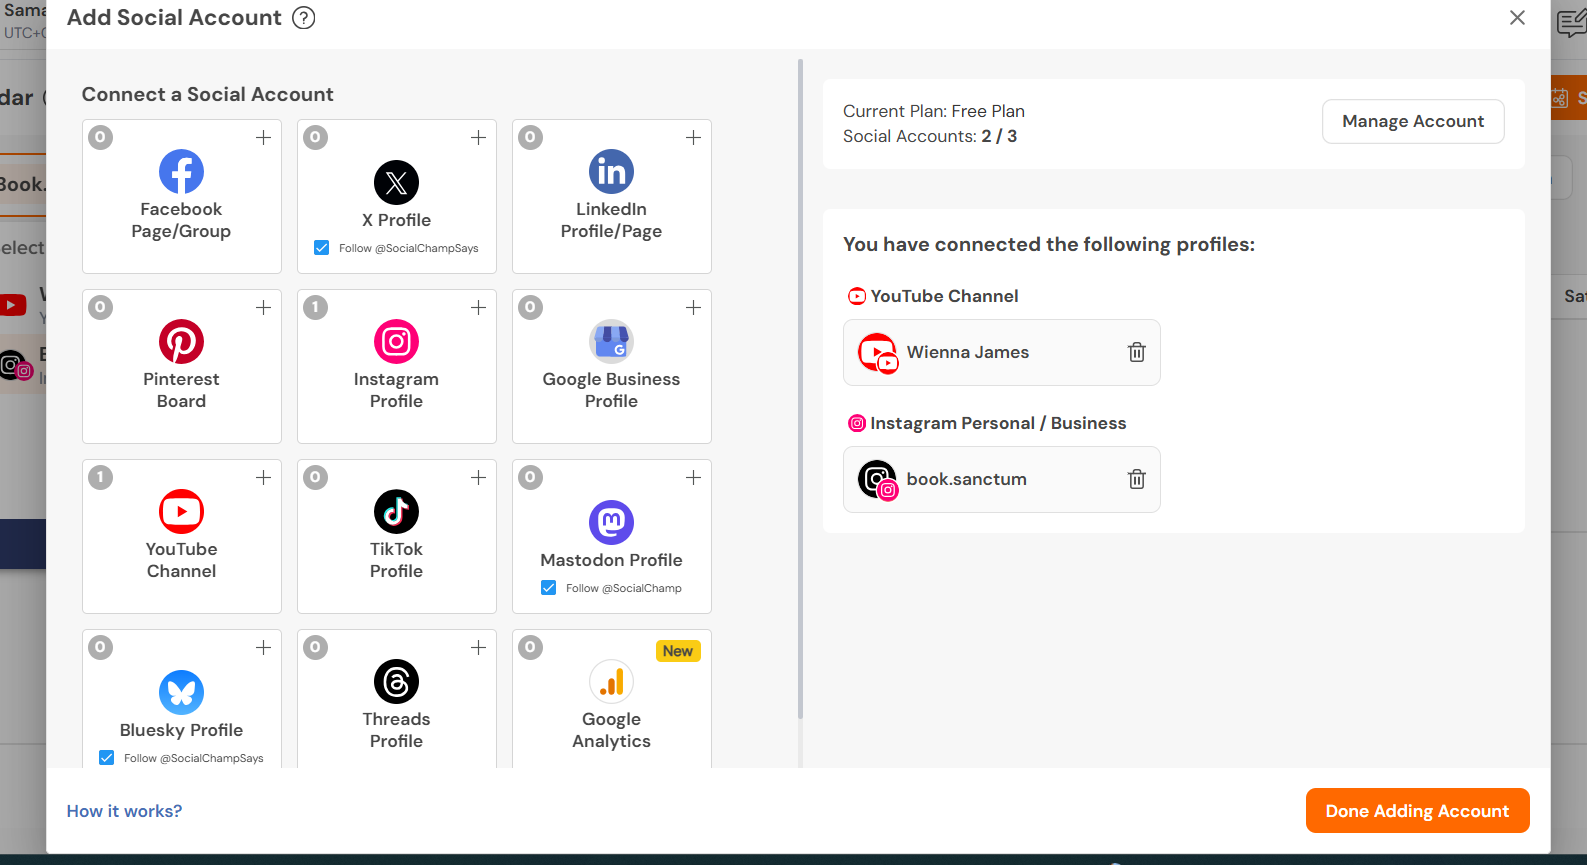Add a Facebook account with plus icon
Screen dimensions: 1587x865
[x=263, y=138]
